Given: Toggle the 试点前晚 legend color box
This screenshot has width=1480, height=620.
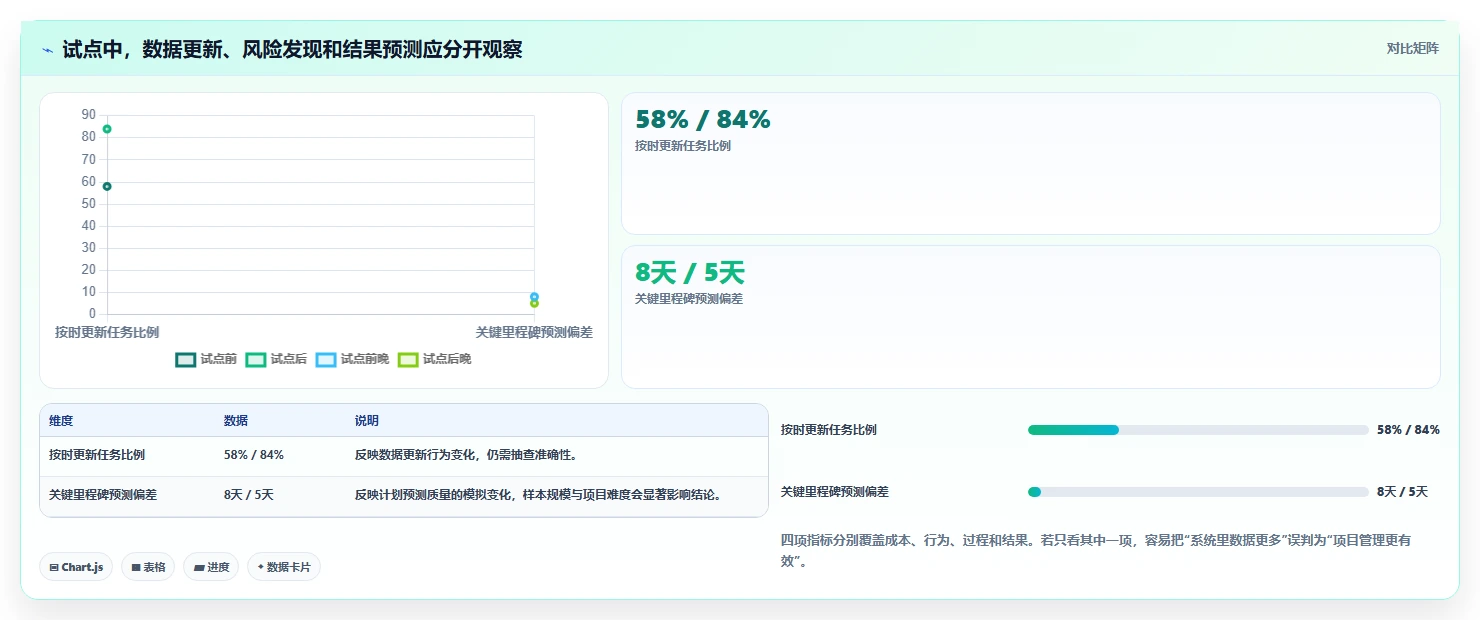Looking at the screenshot, I should [x=326, y=360].
